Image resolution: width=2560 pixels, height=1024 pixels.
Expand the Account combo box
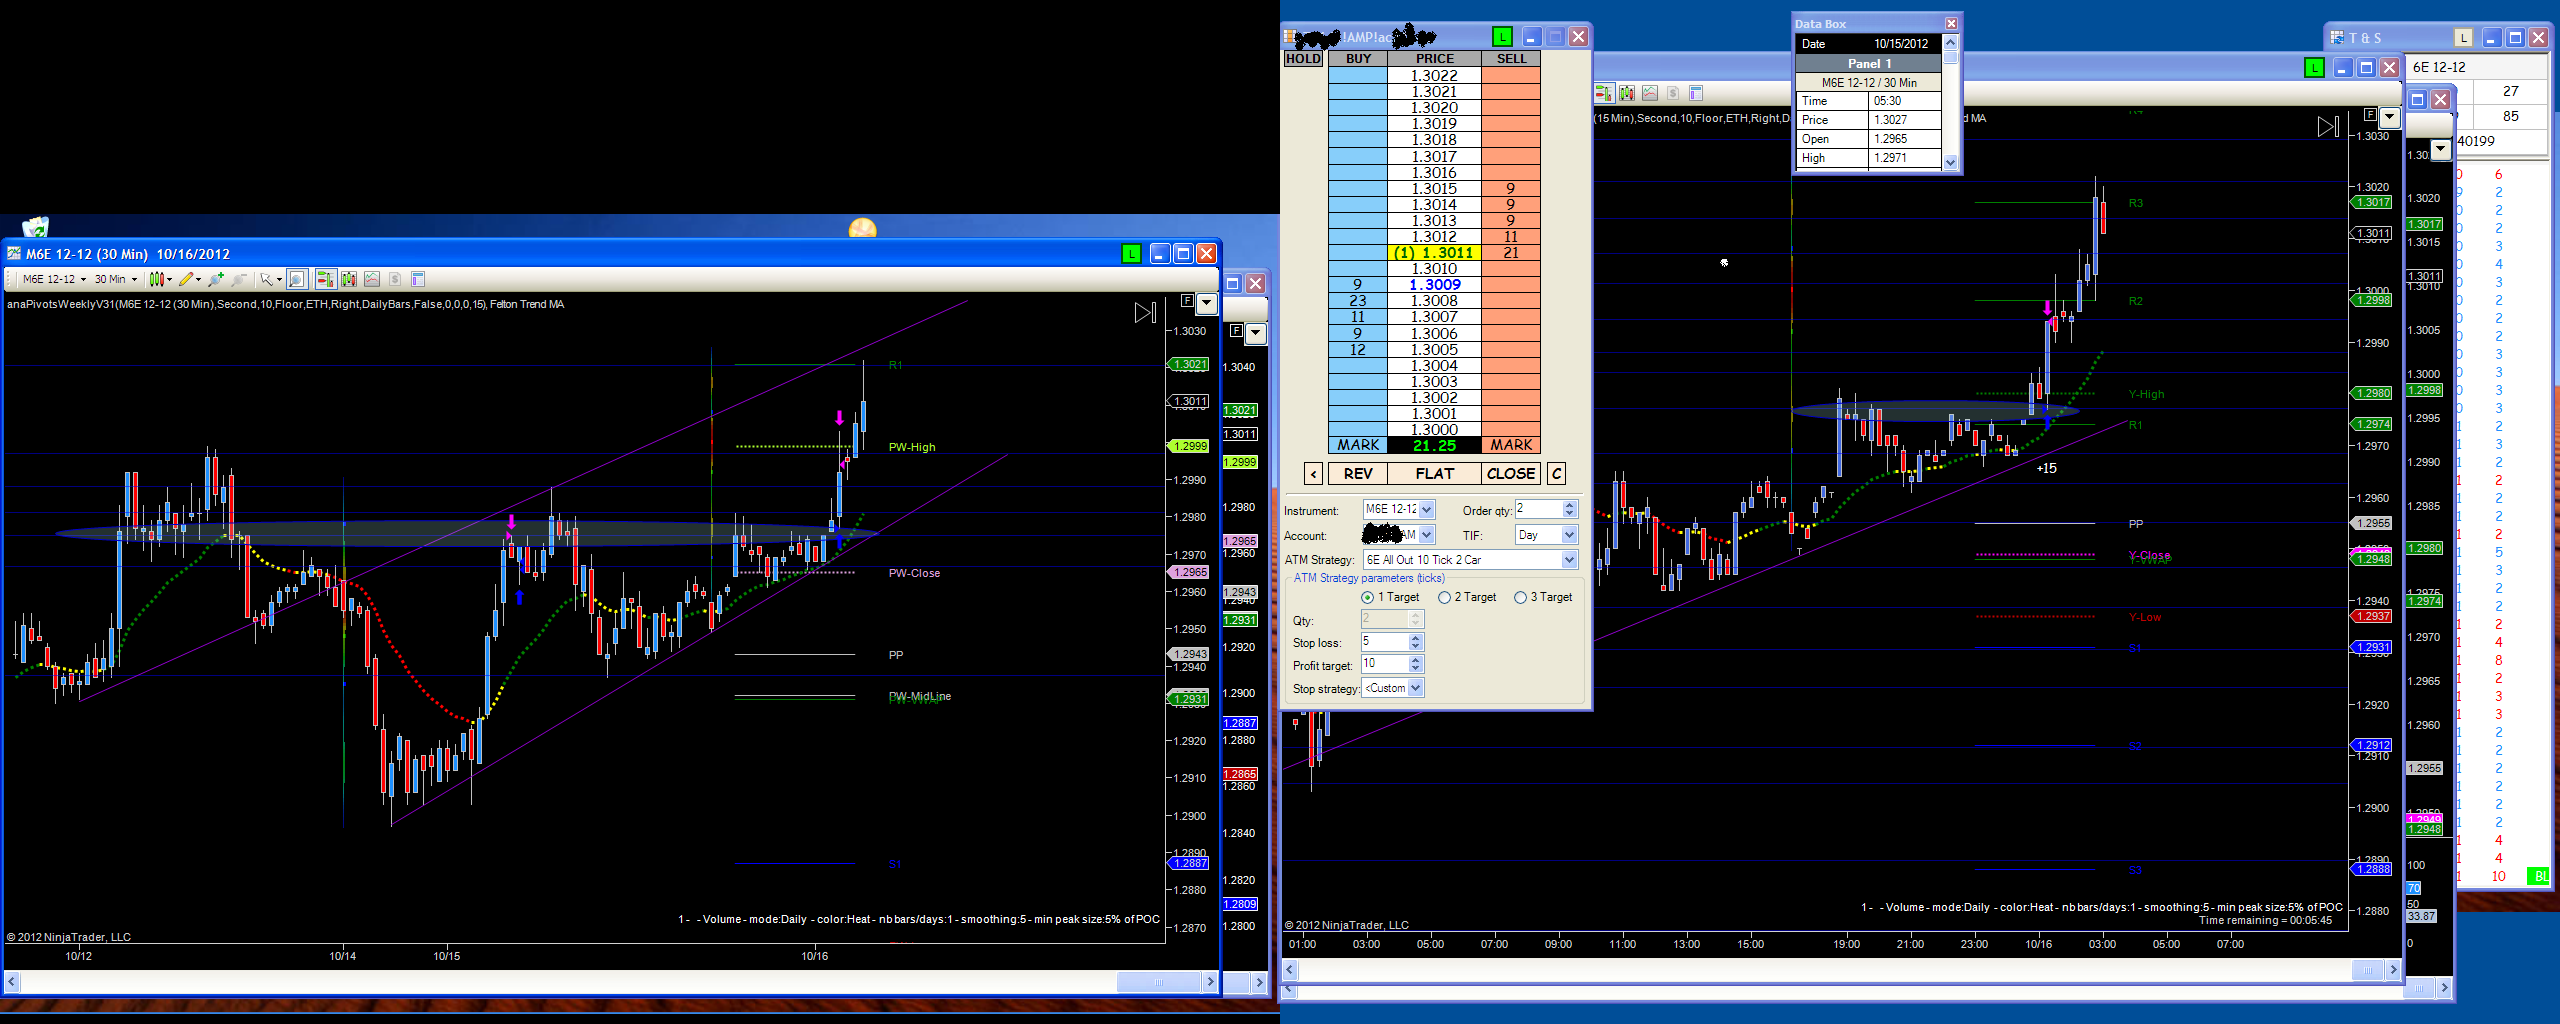click(1427, 535)
